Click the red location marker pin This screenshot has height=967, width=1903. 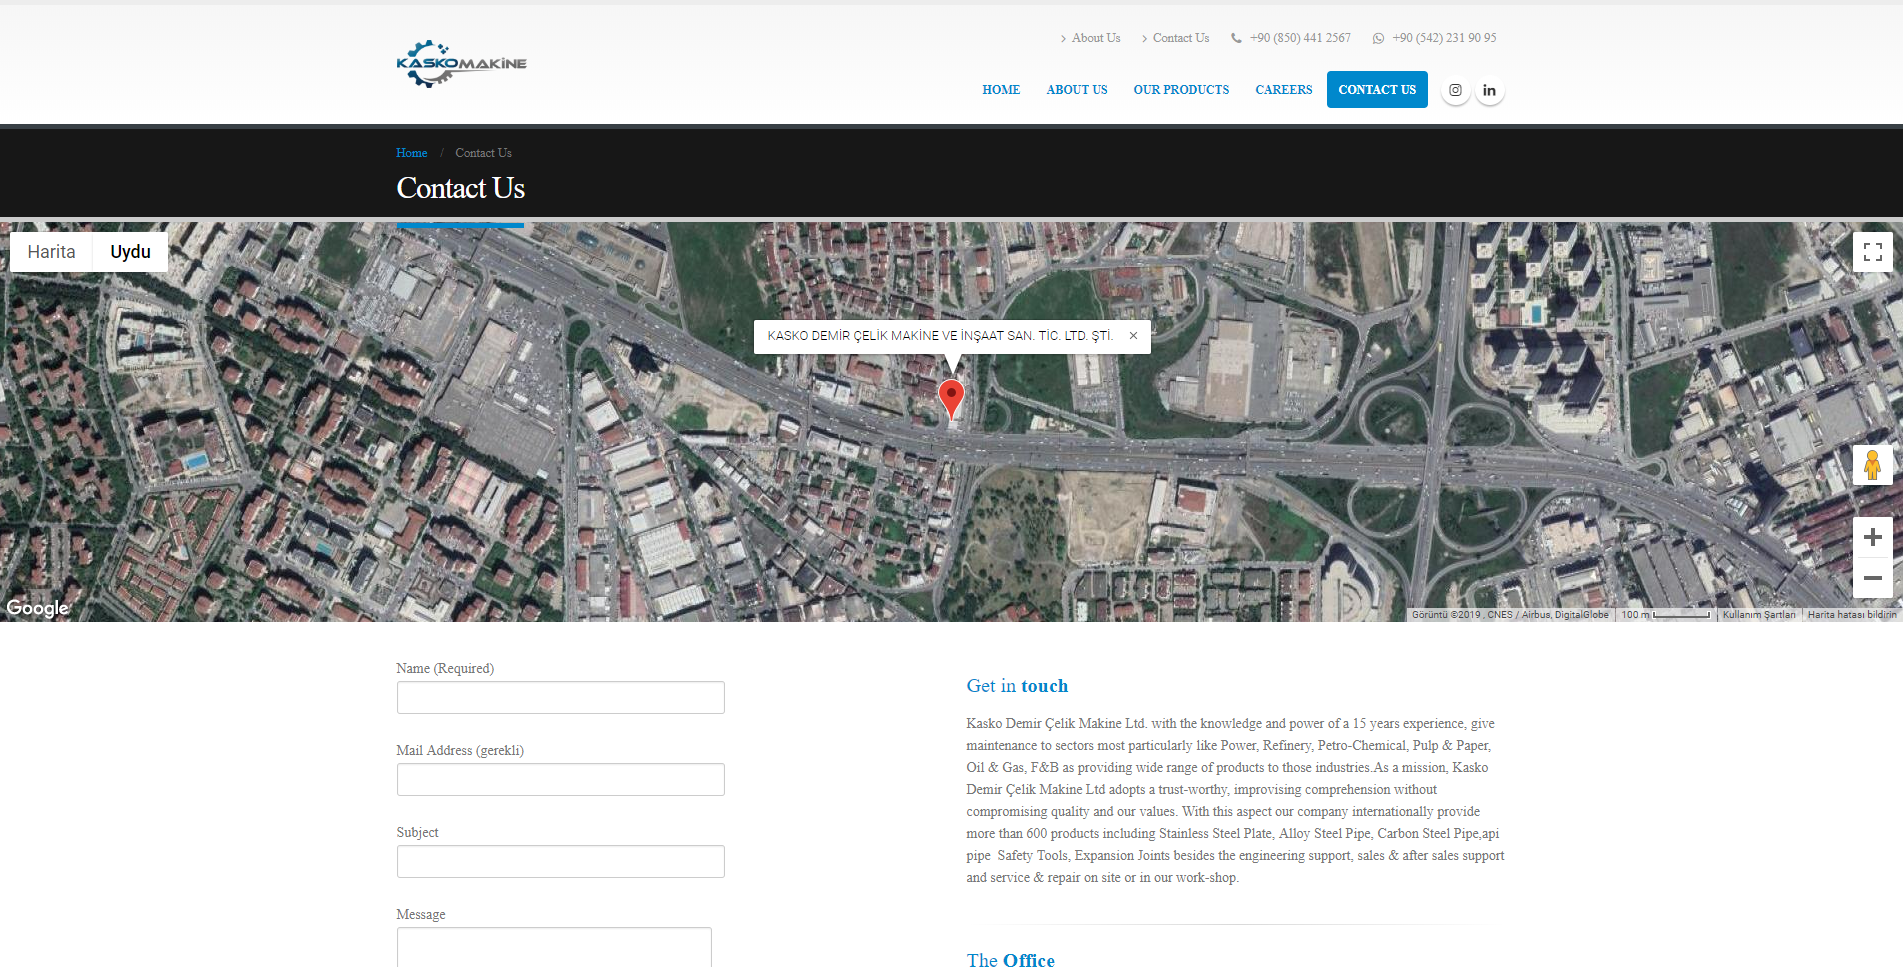pyautogui.click(x=951, y=399)
